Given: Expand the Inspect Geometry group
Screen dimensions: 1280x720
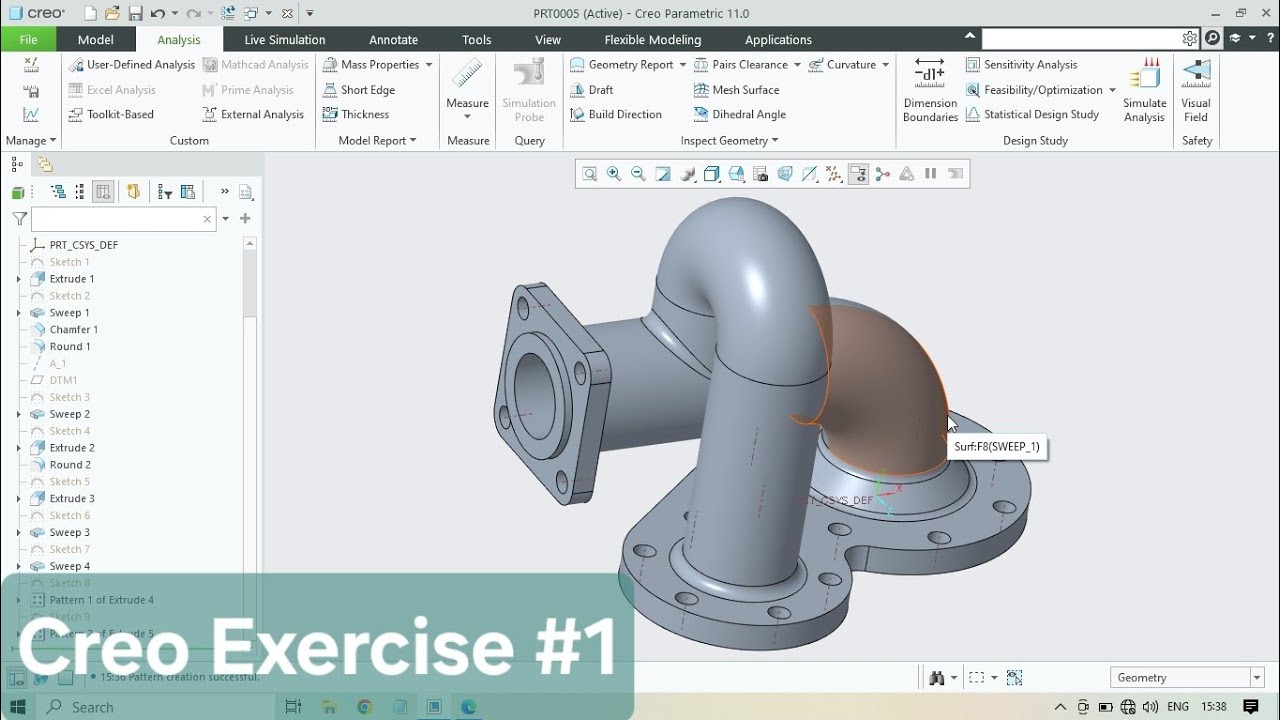Looking at the screenshot, I should (x=730, y=141).
